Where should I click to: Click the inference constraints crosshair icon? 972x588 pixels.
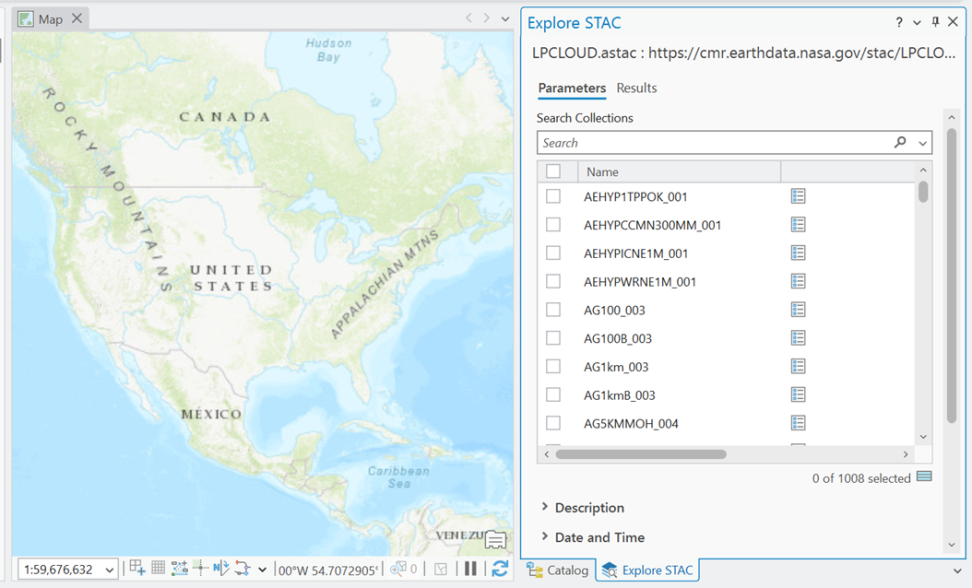(x=200, y=568)
